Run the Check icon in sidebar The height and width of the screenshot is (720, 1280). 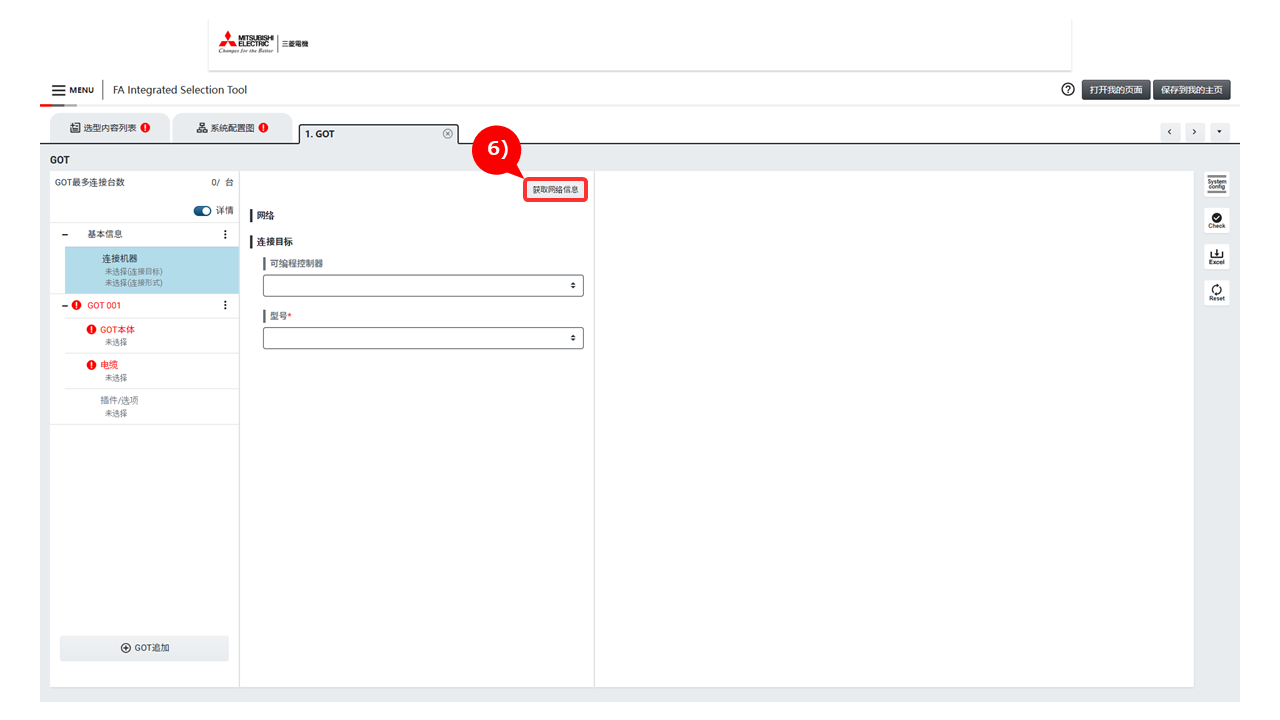coord(1216,220)
